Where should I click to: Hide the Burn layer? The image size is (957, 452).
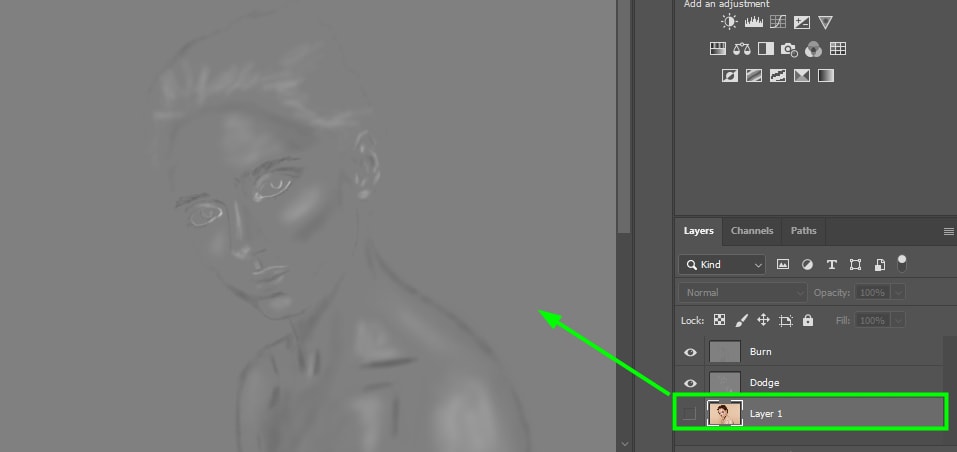[690, 352]
